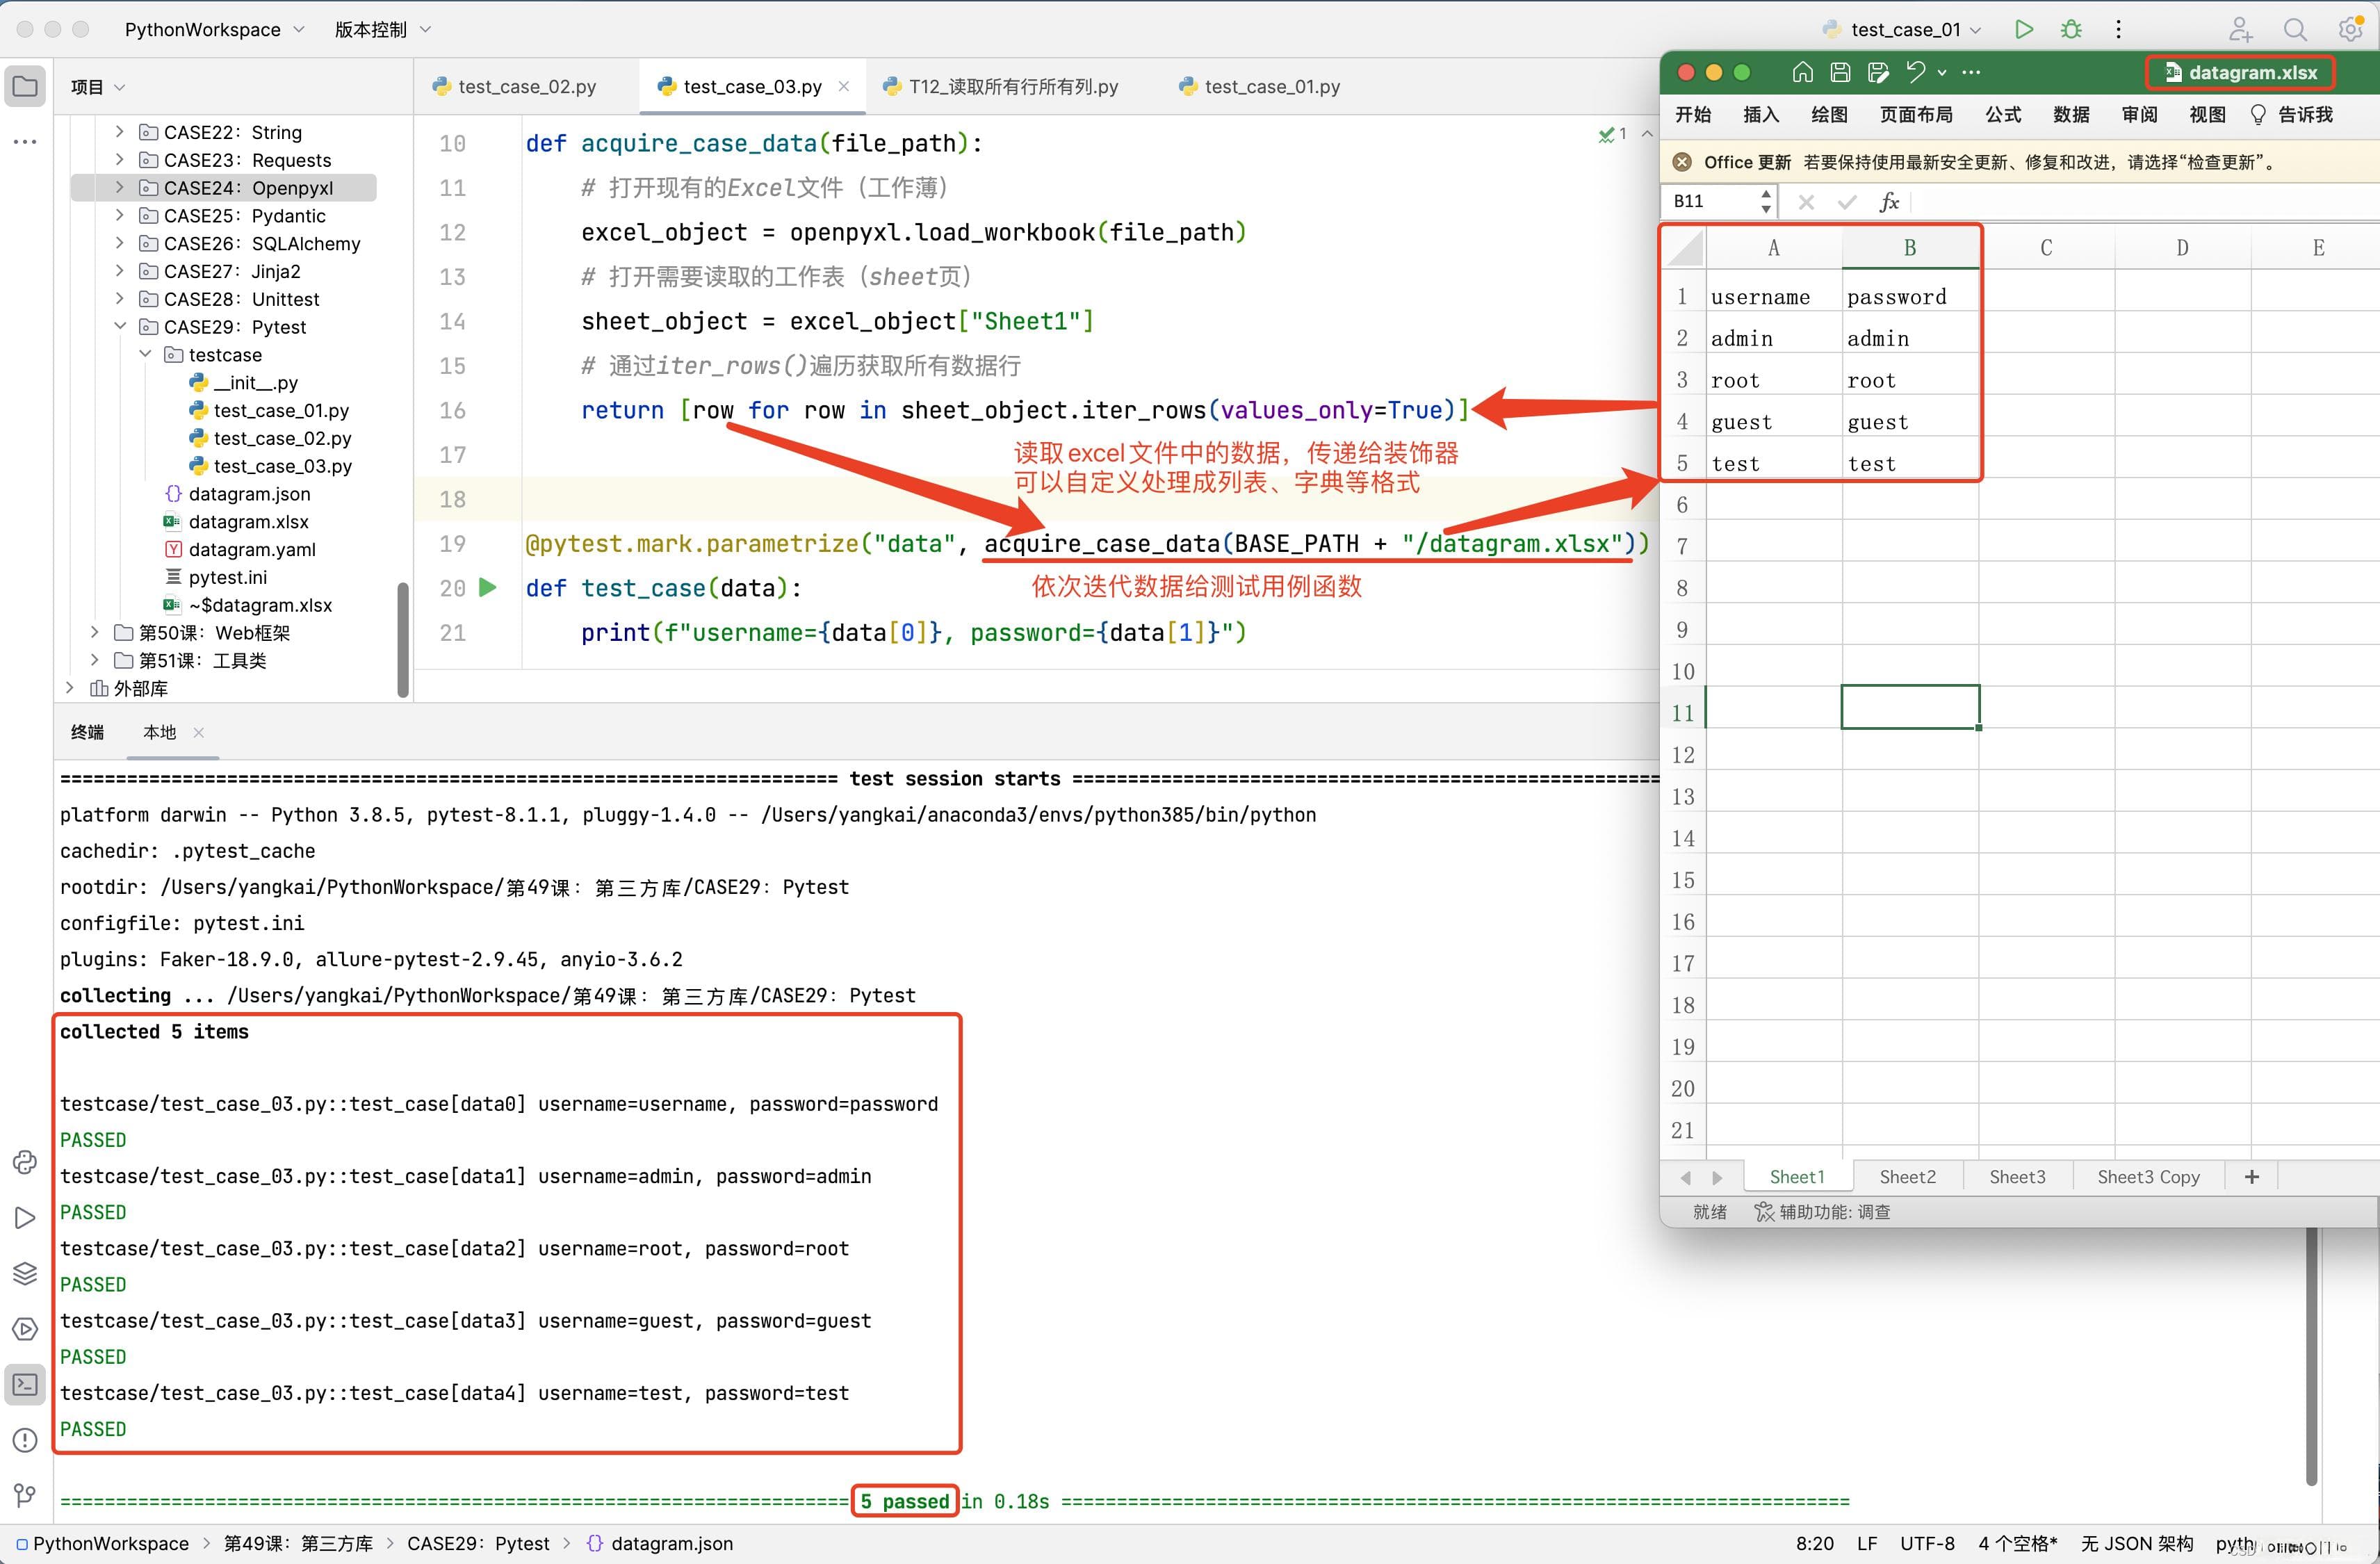Open the Excel 插入 ribbon tab
The image size is (2380, 1564).
click(x=1761, y=114)
